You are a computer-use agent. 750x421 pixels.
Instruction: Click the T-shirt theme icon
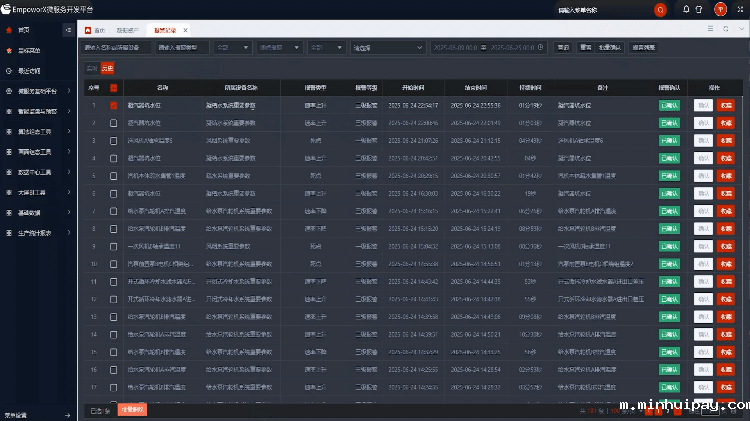click(x=699, y=9)
